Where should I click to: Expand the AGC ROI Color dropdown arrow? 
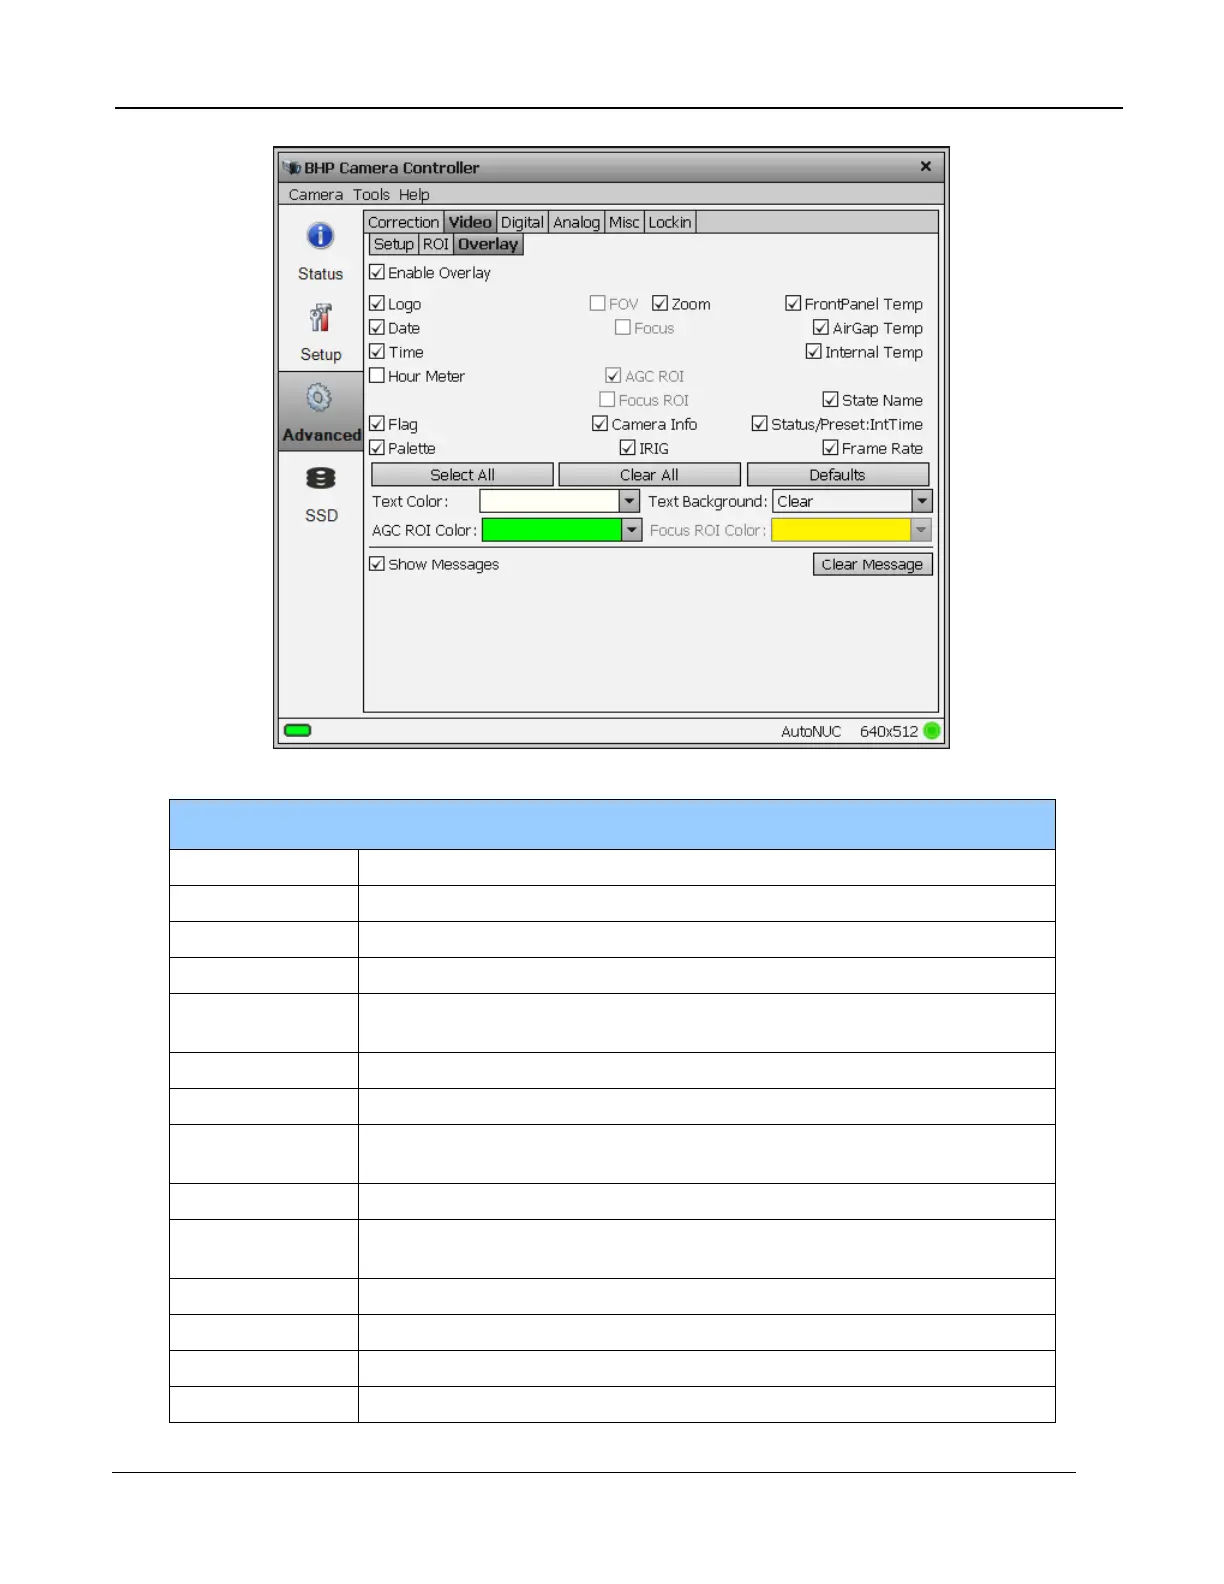point(631,530)
